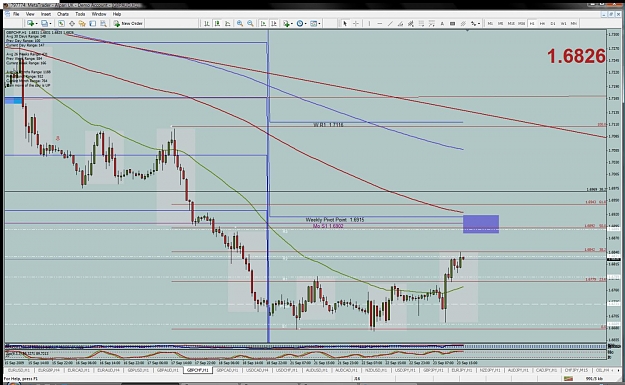Select the purple rectangle near Mo S1
This screenshot has width=625, height=385.
[x=481, y=224]
